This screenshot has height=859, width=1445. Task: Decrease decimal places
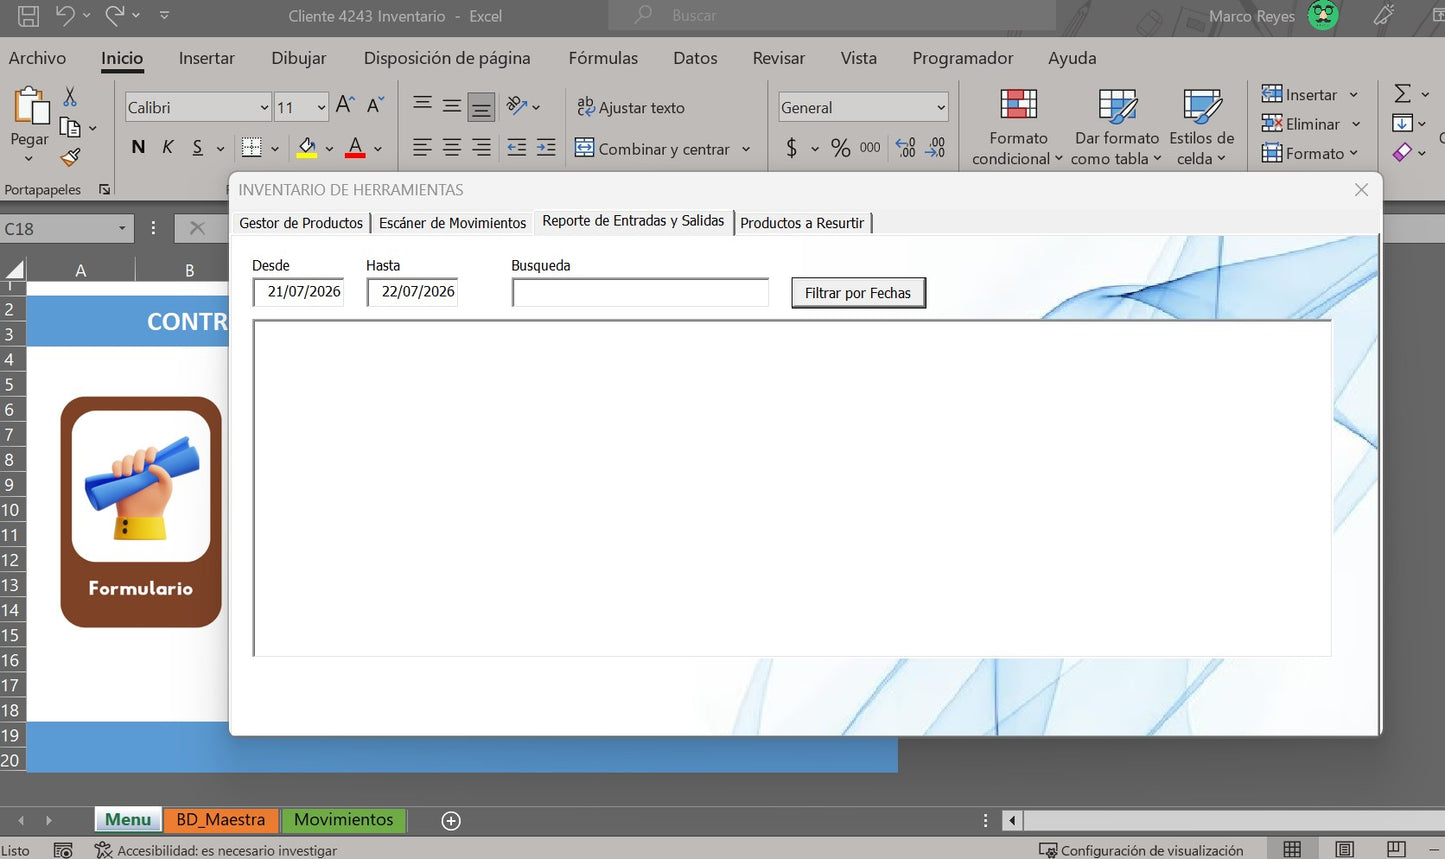tap(936, 148)
